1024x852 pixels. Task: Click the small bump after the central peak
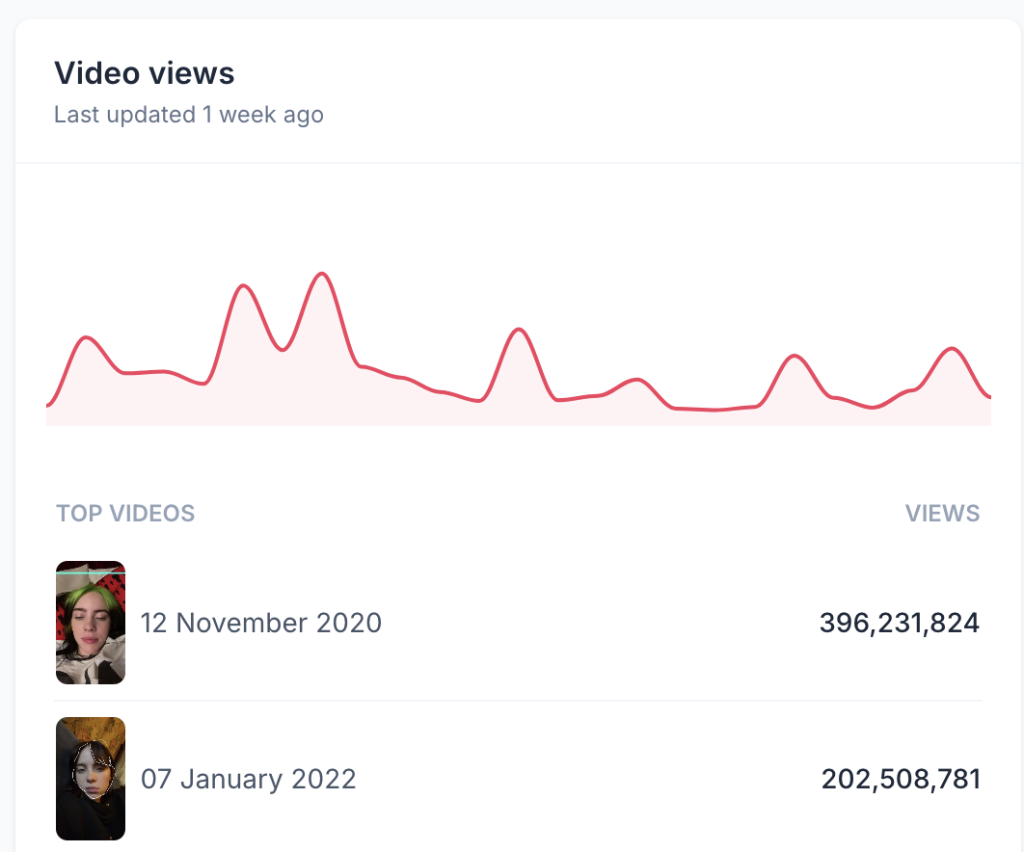pos(635,380)
